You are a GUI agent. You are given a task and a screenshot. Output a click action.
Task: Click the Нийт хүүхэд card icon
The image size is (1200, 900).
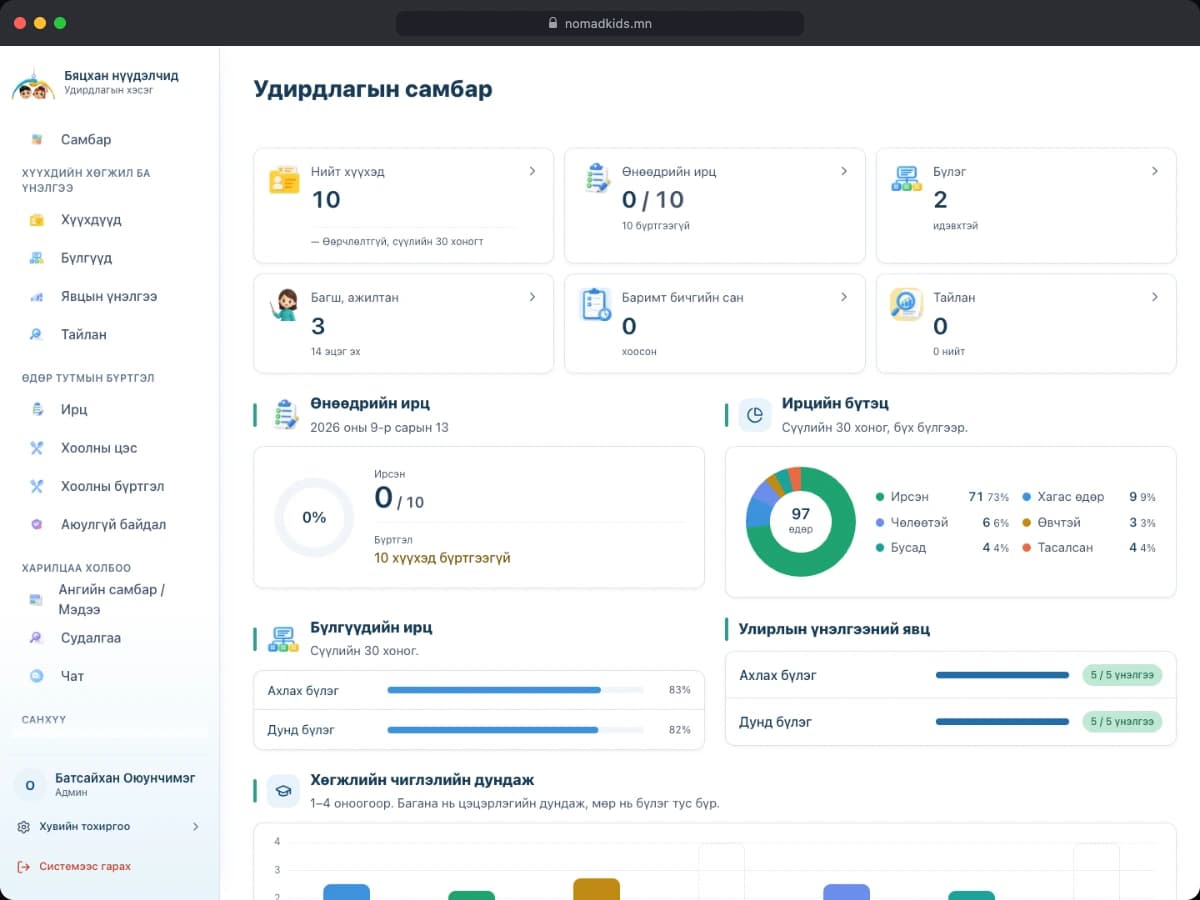click(x=285, y=180)
